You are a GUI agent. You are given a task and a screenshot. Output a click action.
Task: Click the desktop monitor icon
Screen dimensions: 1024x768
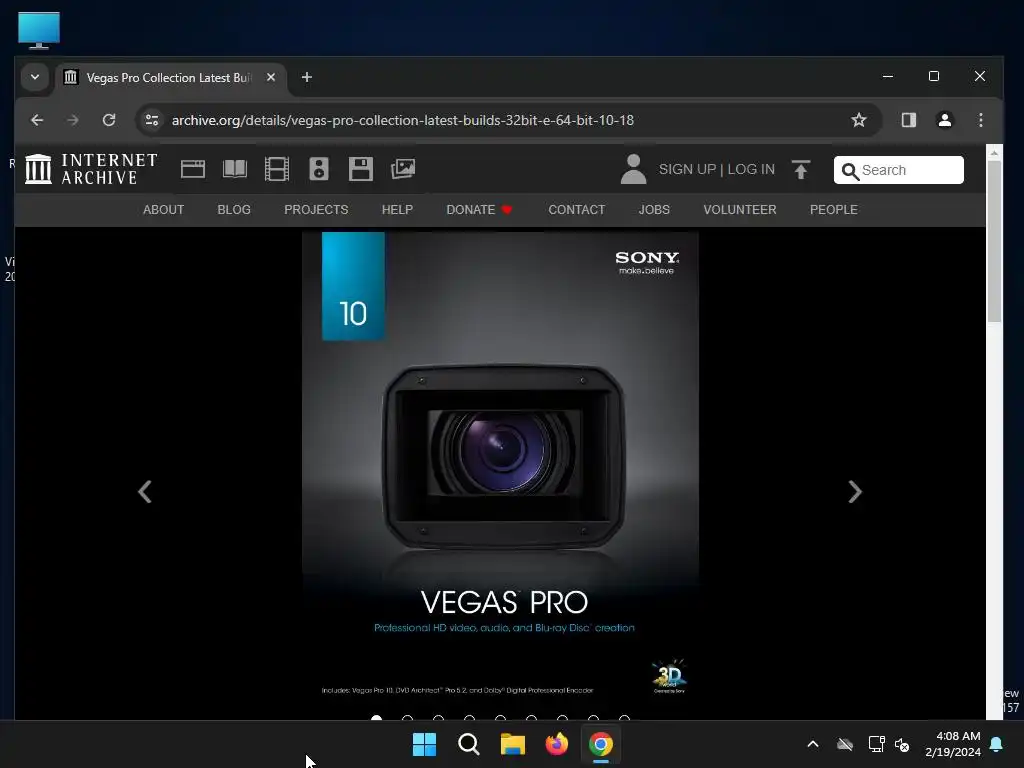[39, 30]
